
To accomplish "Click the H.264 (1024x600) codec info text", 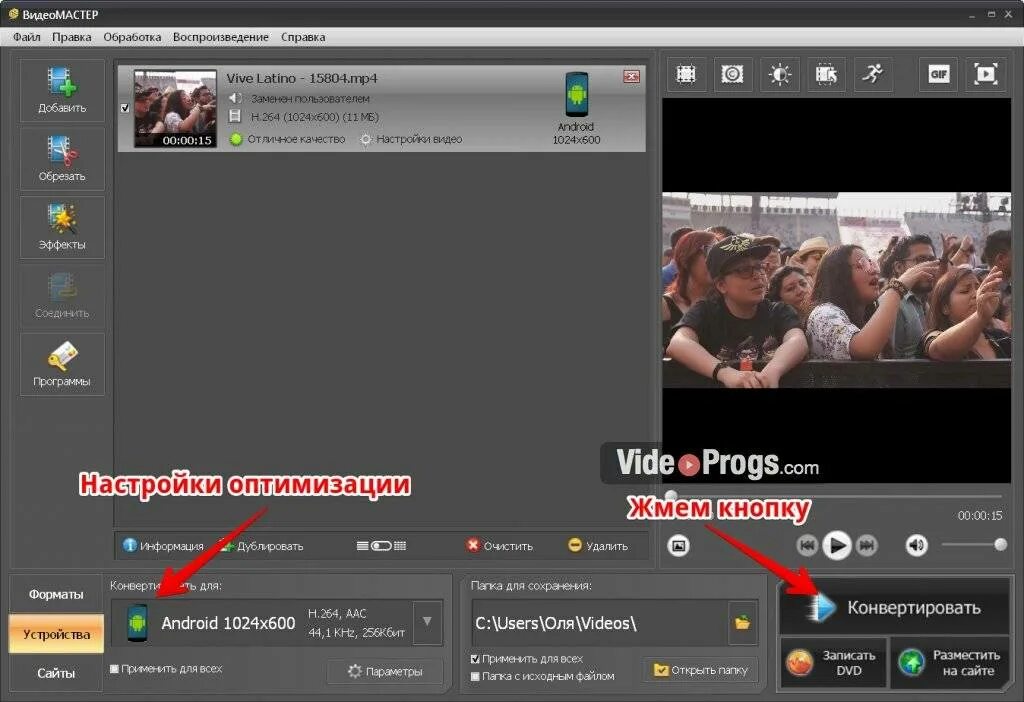I will tap(315, 118).
